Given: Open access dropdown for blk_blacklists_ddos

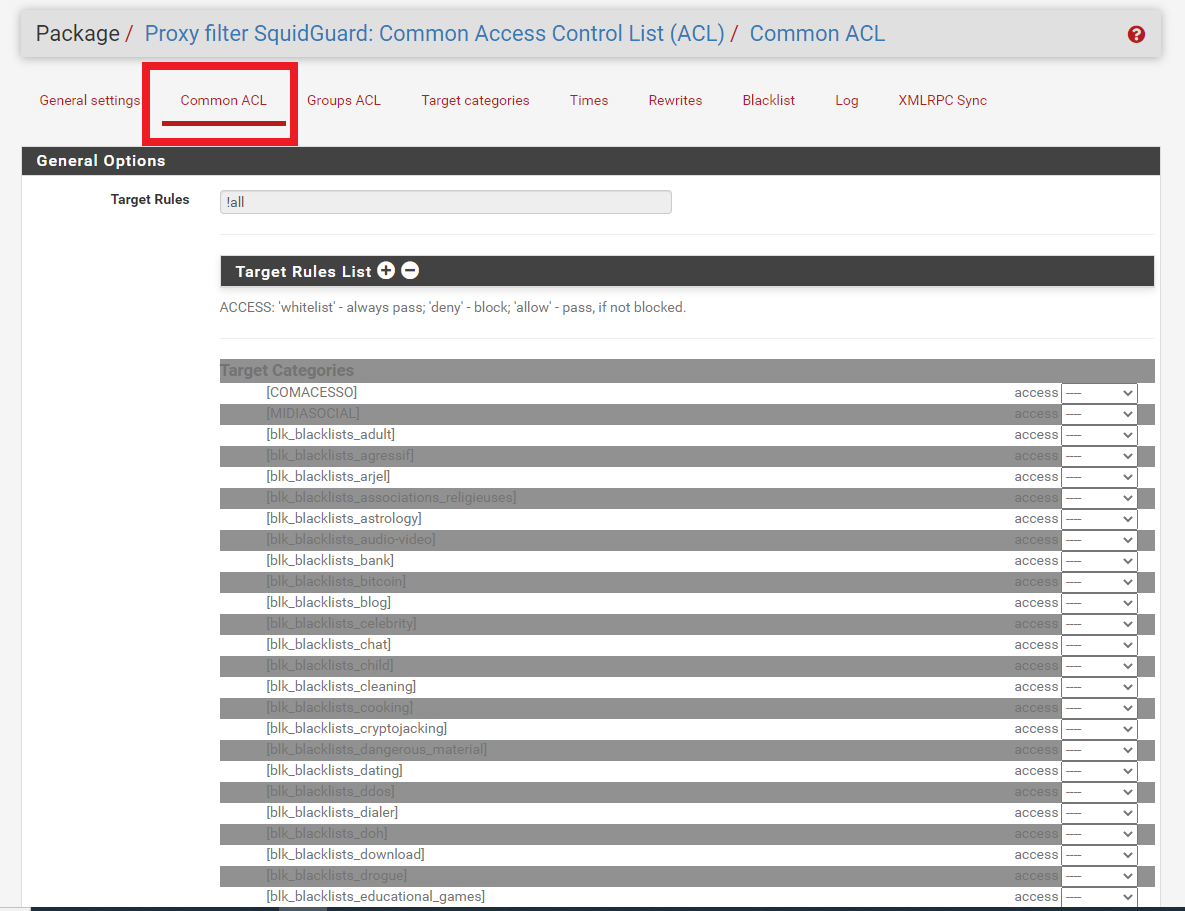Looking at the screenshot, I should click(x=1099, y=792).
